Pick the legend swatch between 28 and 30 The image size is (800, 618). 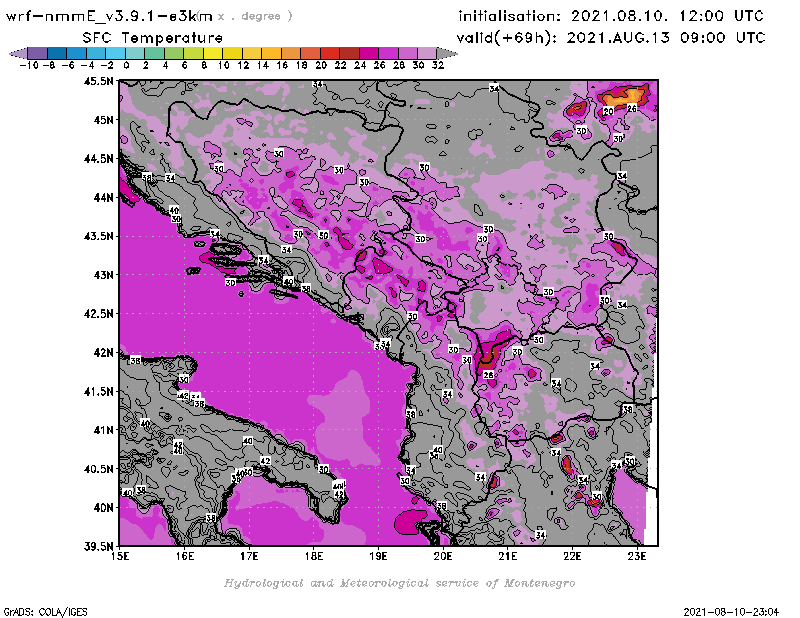(407, 53)
